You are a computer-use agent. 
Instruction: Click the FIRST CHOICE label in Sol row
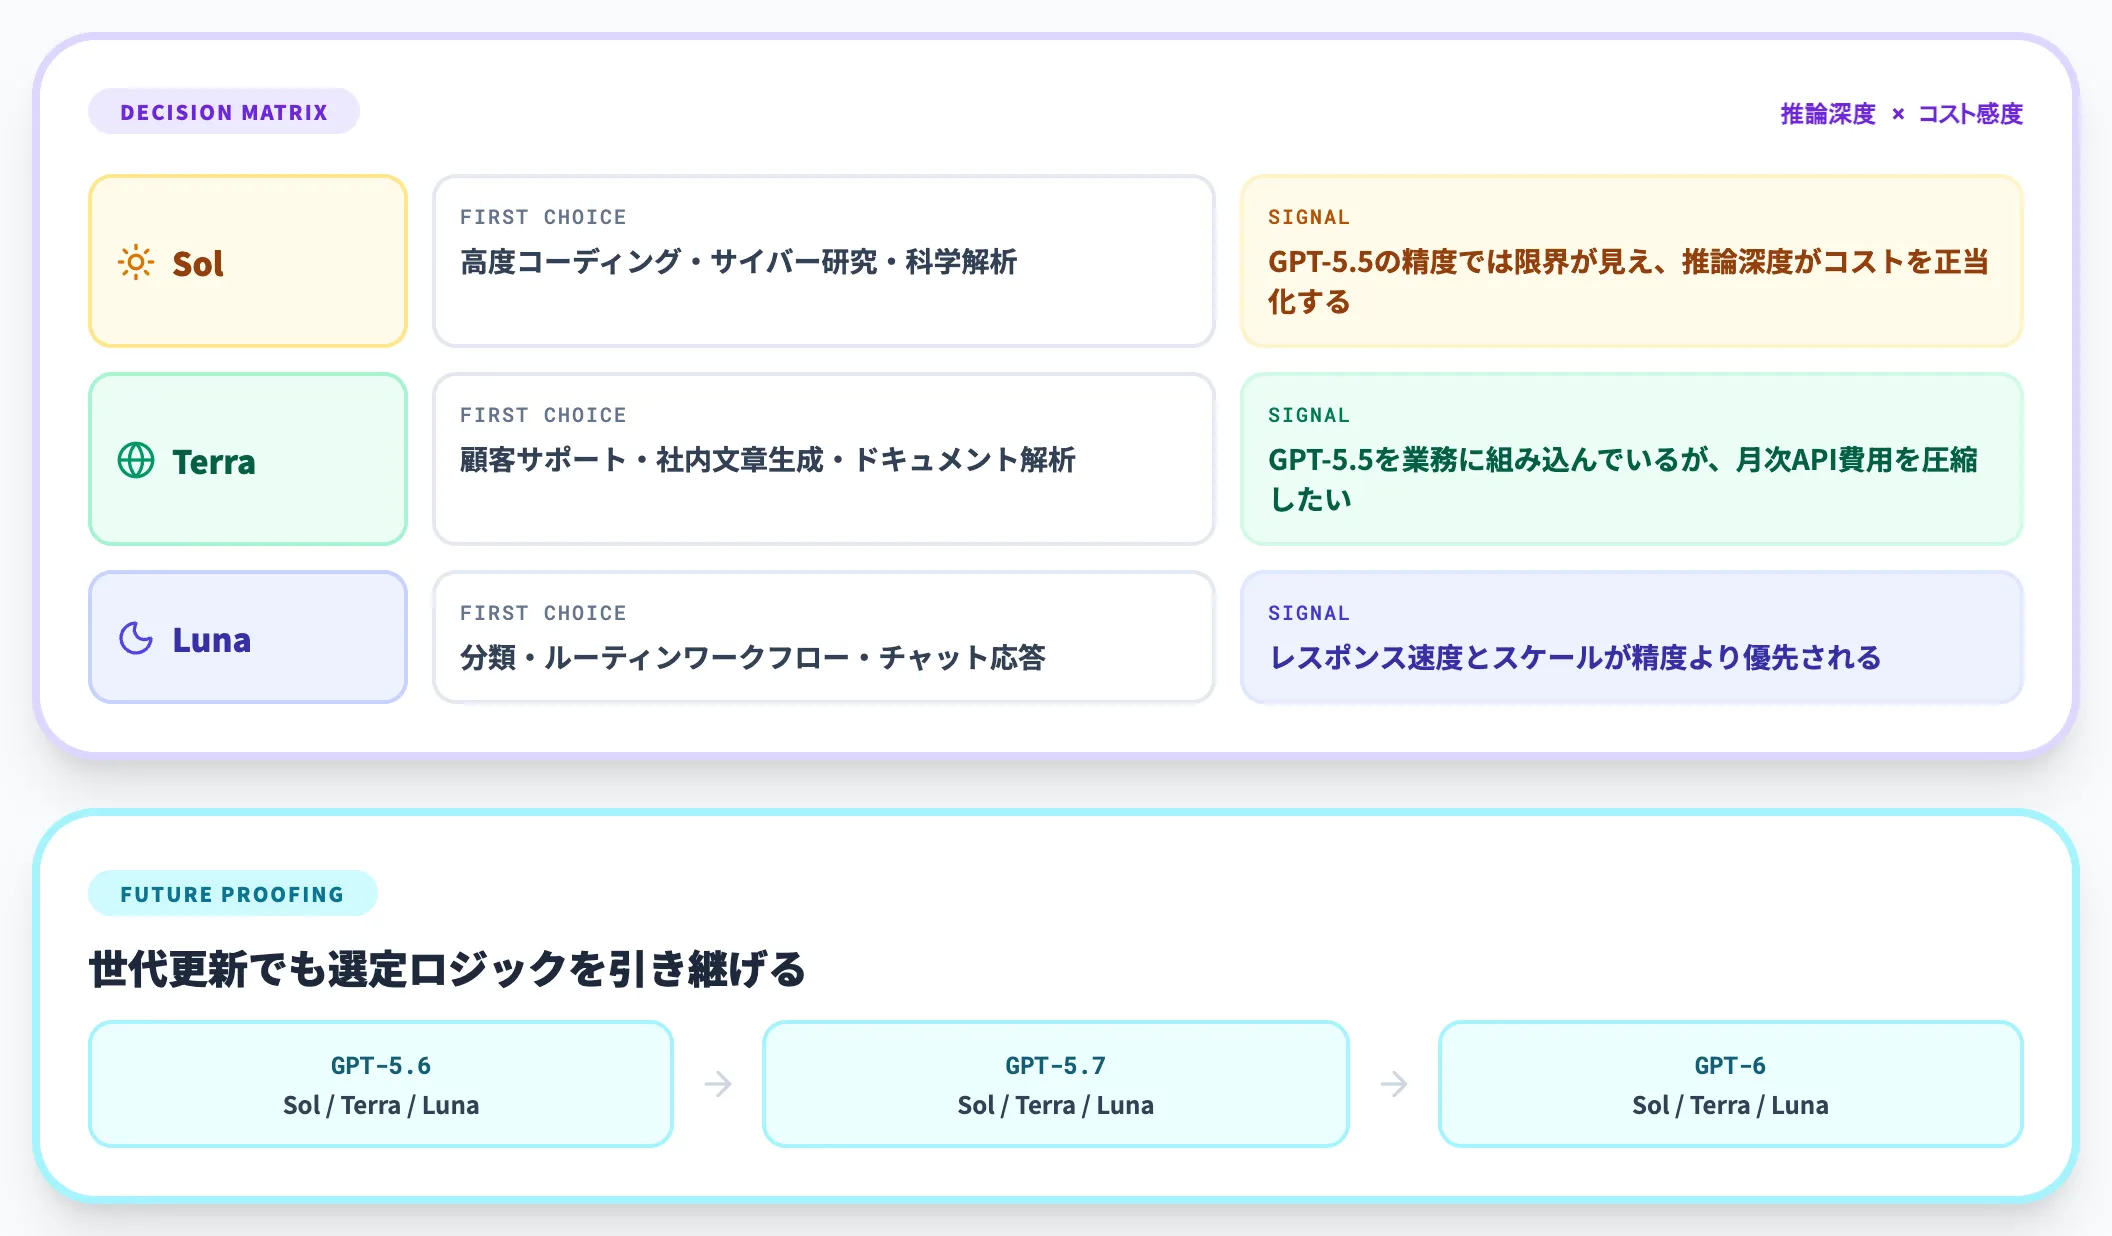543,217
